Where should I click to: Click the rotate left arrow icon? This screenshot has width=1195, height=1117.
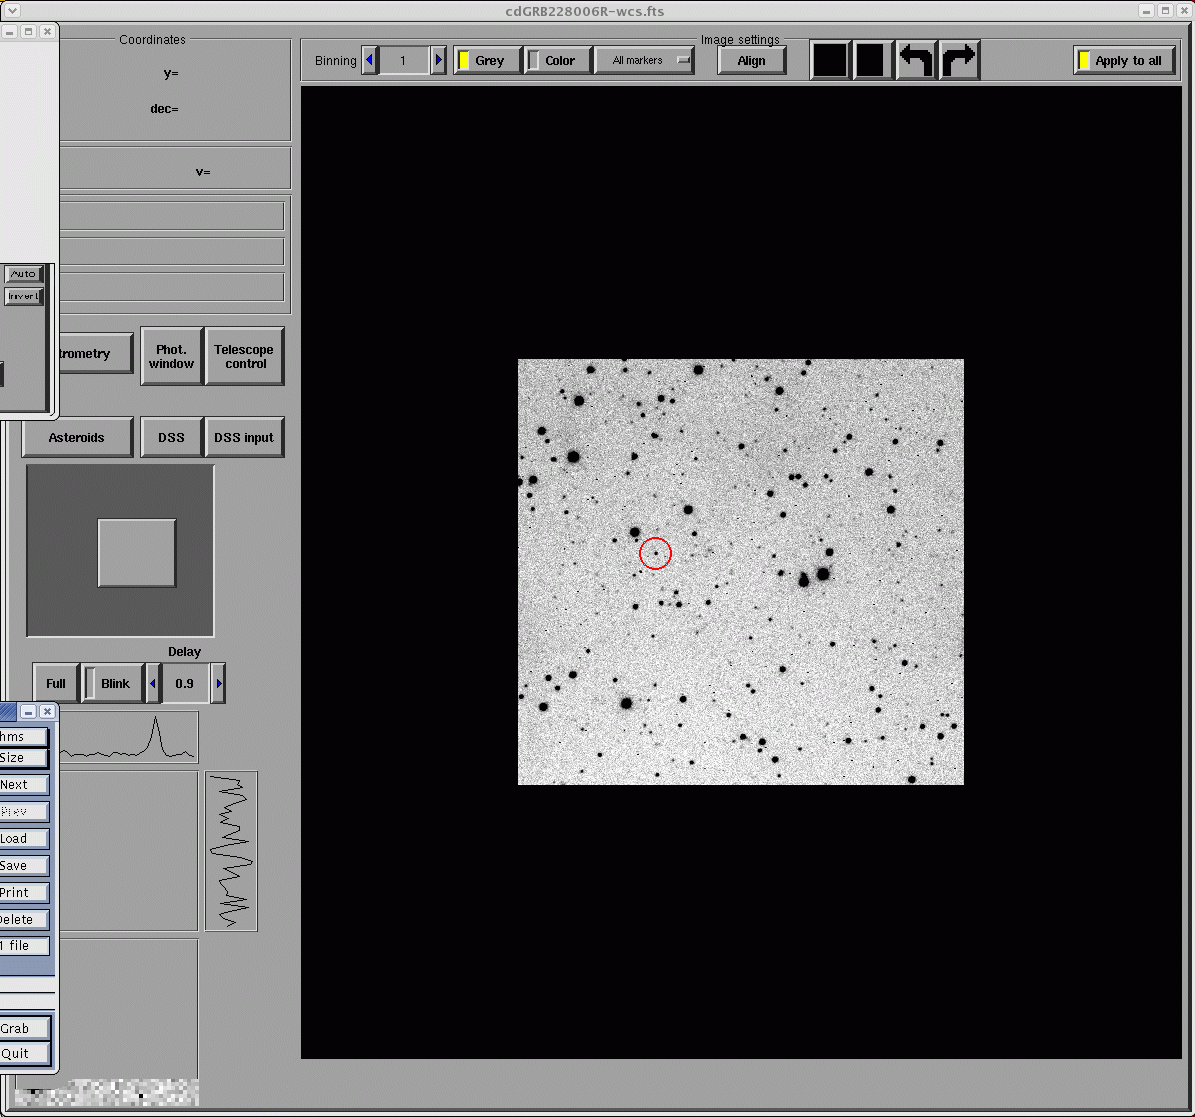(915, 60)
